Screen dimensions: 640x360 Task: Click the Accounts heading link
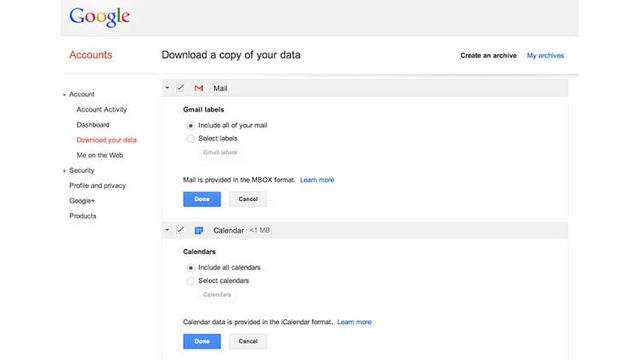click(91, 55)
